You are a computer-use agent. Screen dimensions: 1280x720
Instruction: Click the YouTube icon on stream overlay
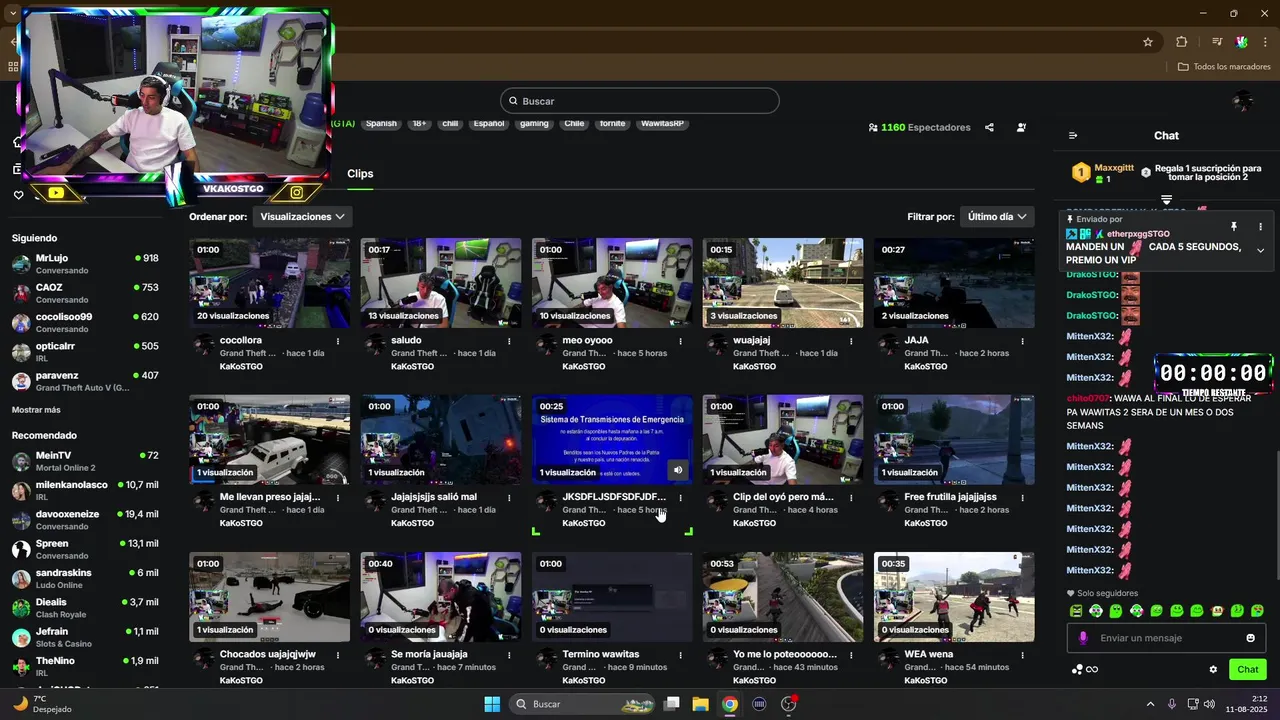(x=56, y=193)
